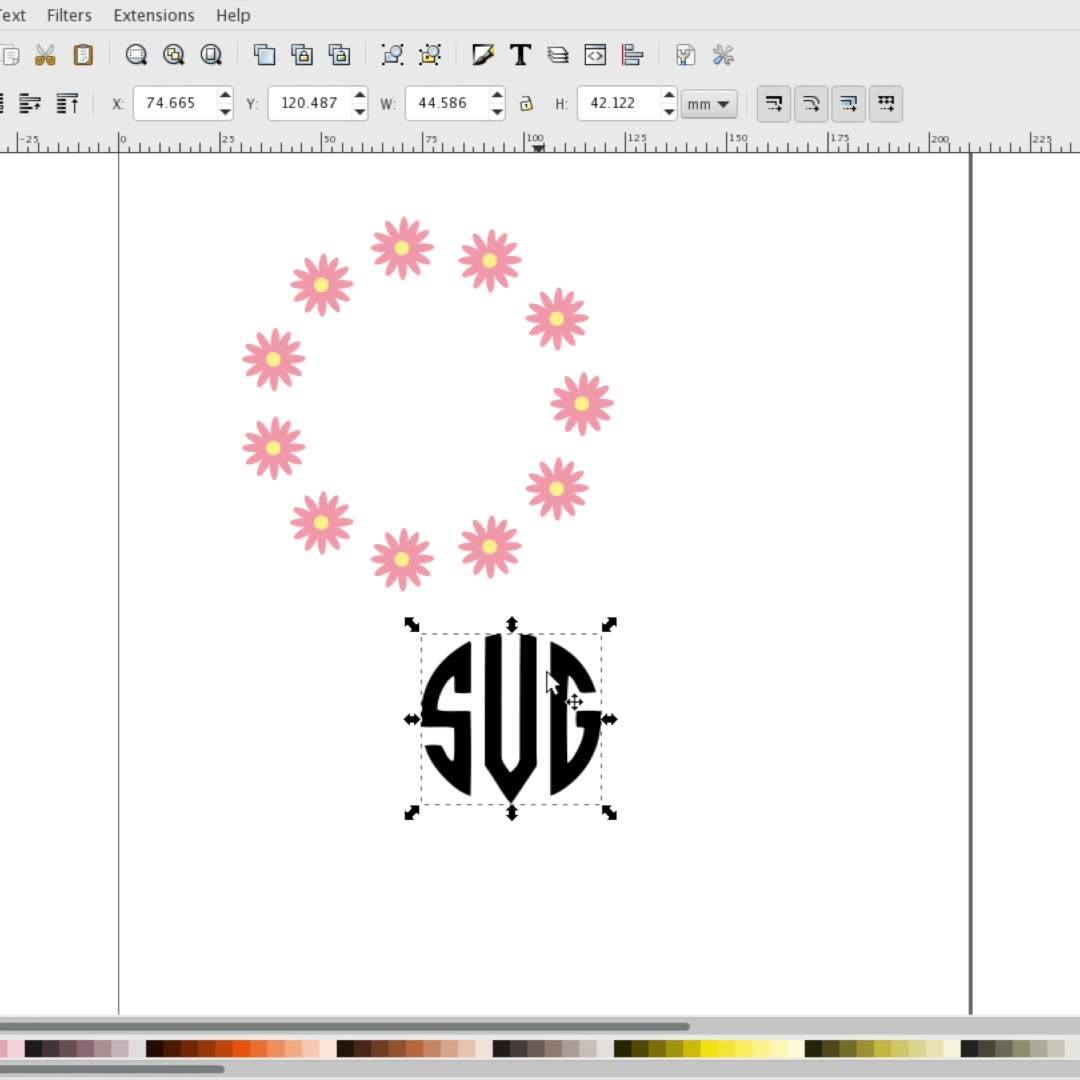This screenshot has height=1080, width=1080.
Task: Toggle the width-height lock ratio icon
Action: [526, 104]
